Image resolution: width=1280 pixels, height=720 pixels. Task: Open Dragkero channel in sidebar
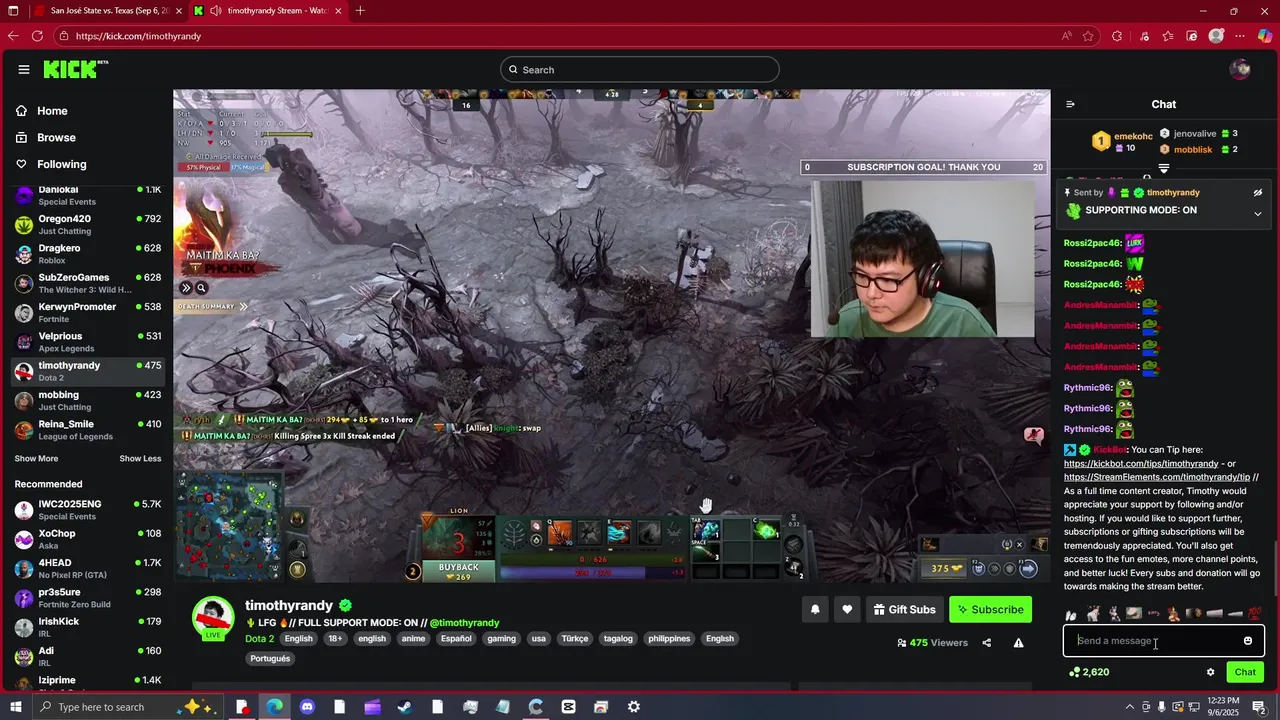tap(88, 254)
